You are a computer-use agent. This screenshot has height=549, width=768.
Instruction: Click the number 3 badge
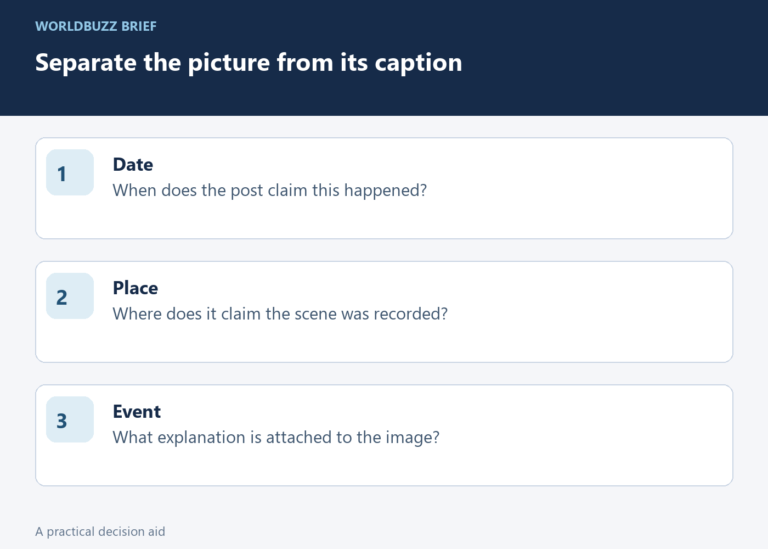tap(70, 419)
